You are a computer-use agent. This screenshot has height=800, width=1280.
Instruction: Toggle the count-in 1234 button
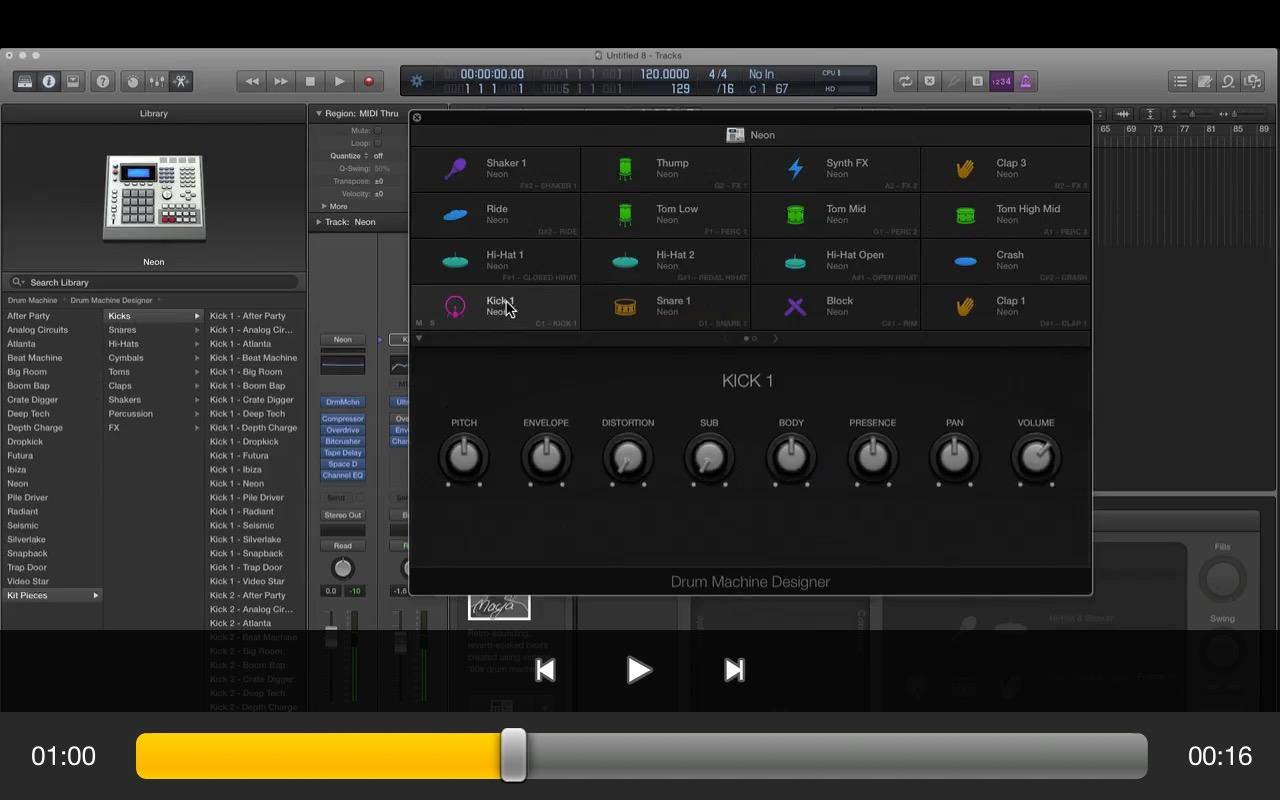point(1001,82)
